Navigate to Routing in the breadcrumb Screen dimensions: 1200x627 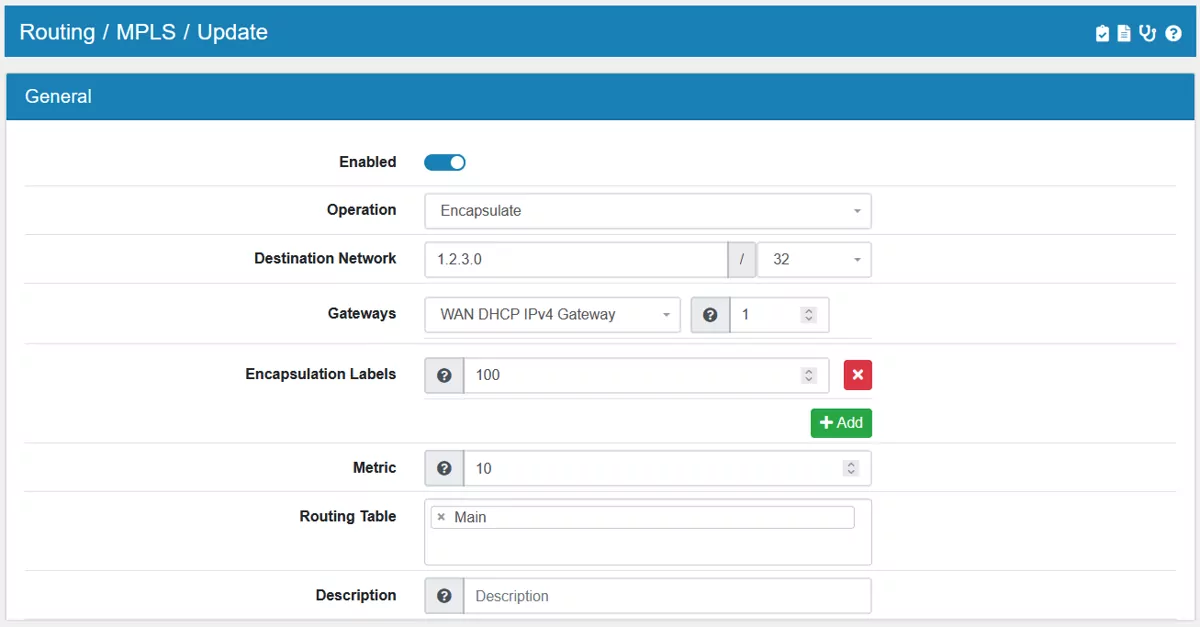(x=57, y=31)
